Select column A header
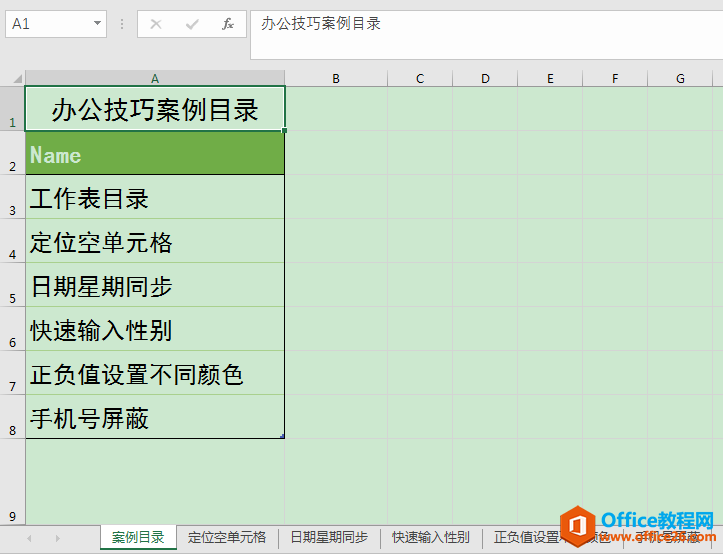Image resolution: width=723 pixels, height=554 pixels. coord(155,78)
